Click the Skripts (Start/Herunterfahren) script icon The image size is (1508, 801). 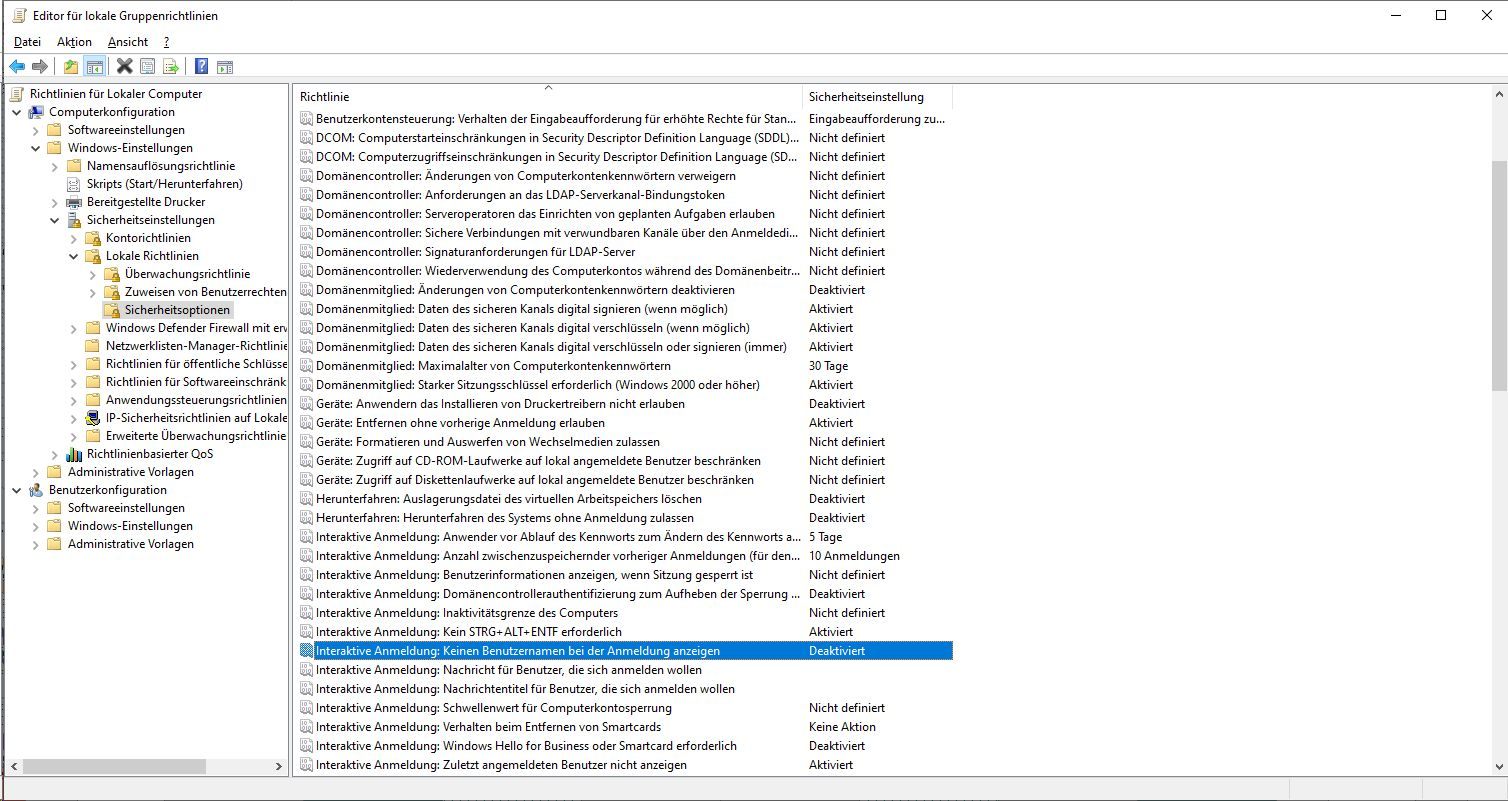[75, 184]
